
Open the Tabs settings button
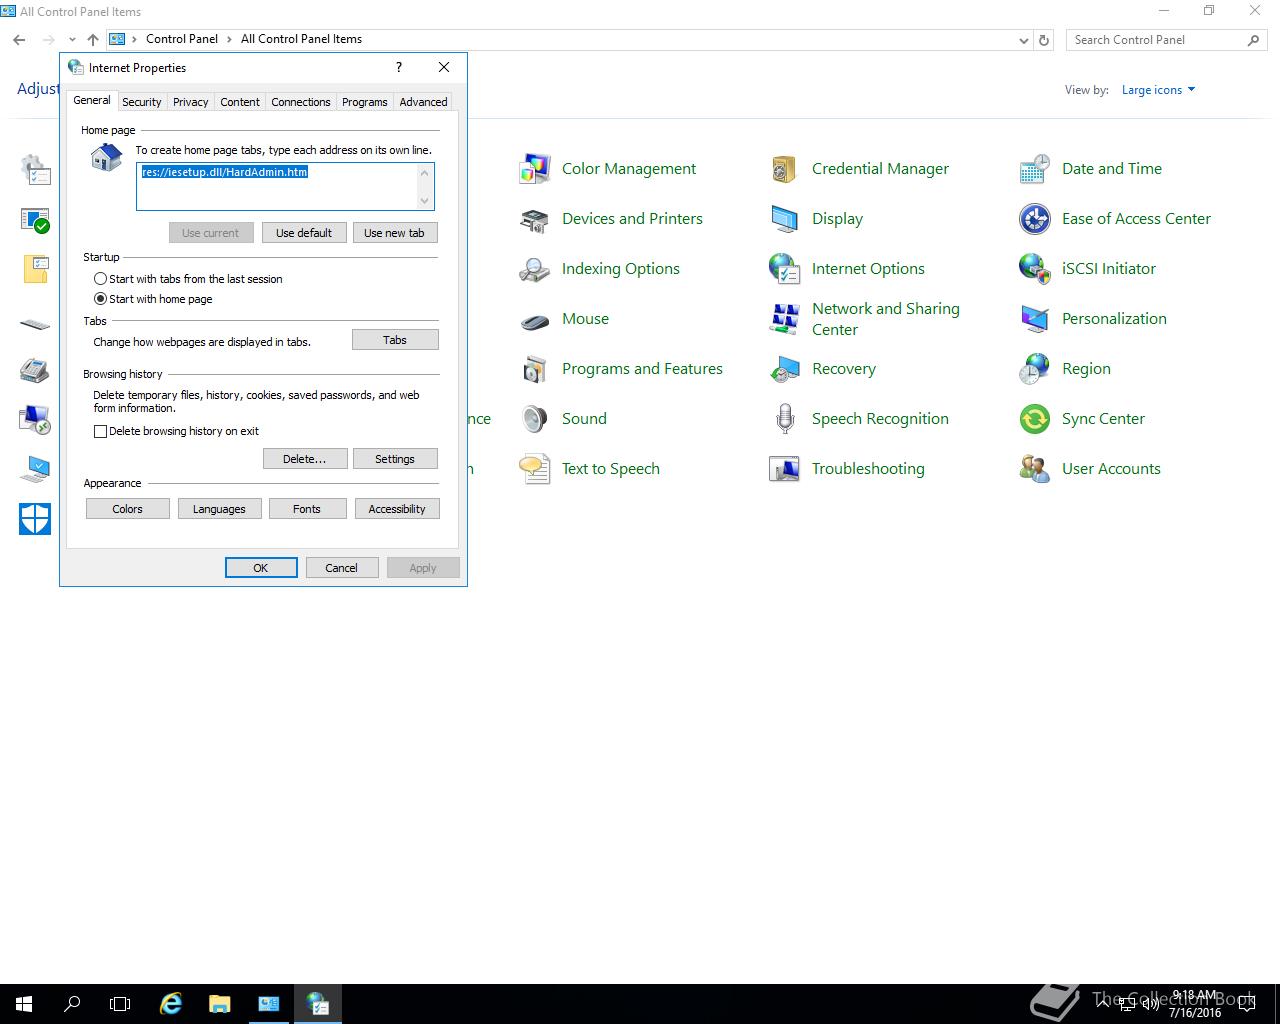(x=395, y=340)
